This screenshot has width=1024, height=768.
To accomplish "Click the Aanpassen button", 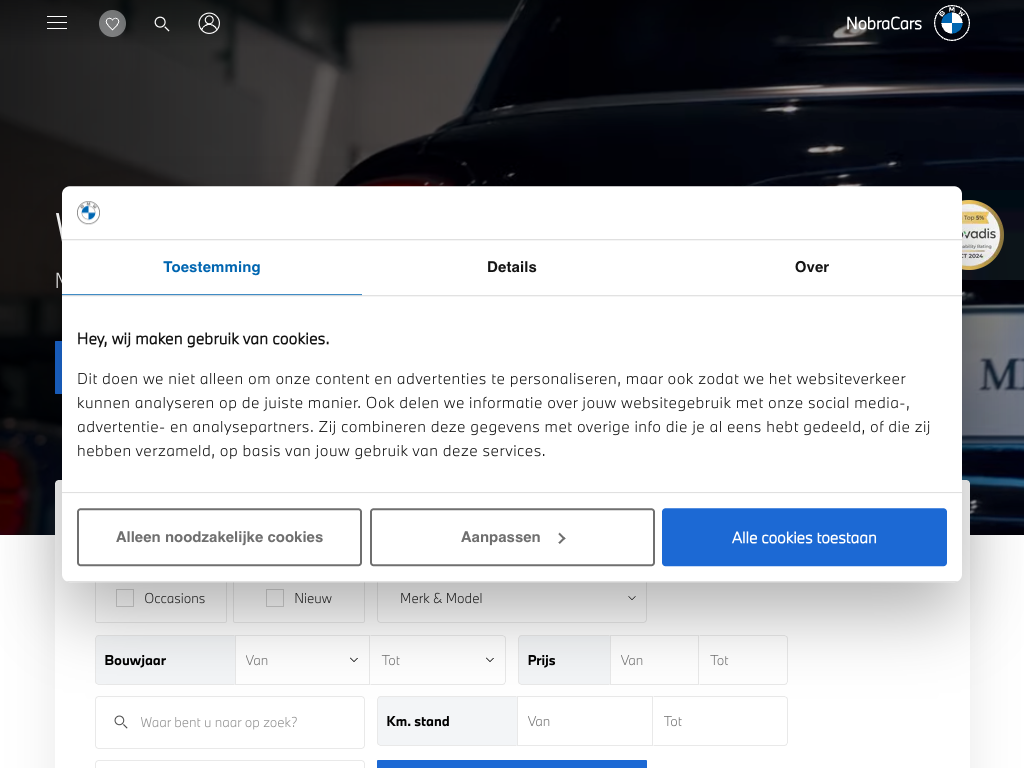I will point(512,537).
